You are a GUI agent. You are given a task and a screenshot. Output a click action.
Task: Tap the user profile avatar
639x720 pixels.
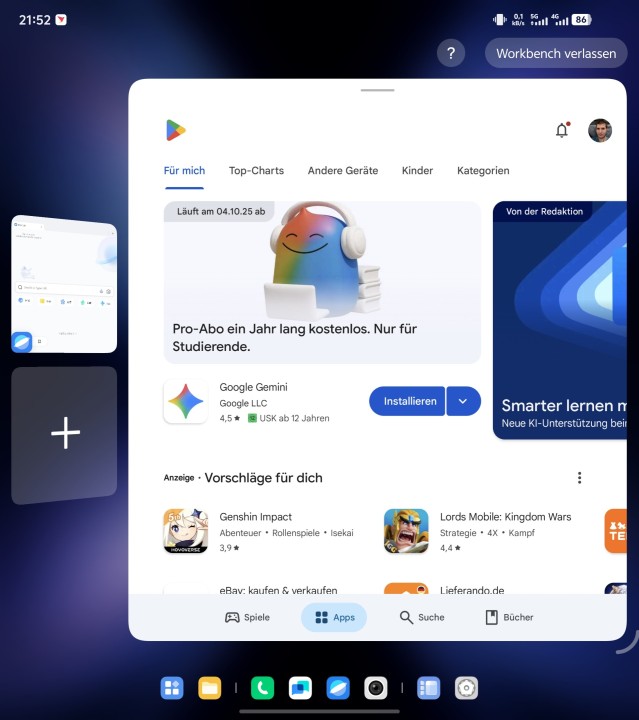[600, 130]
